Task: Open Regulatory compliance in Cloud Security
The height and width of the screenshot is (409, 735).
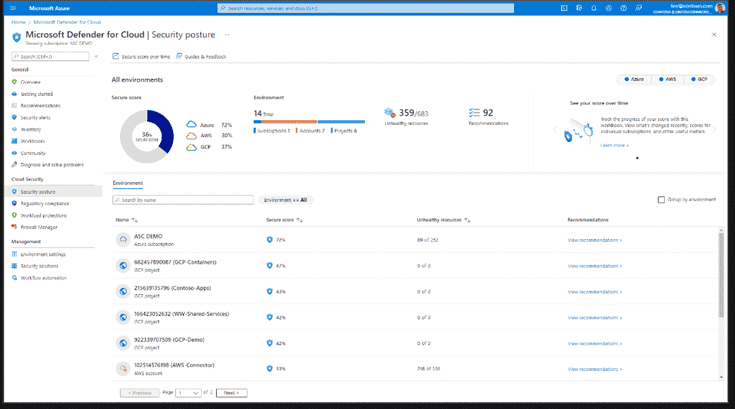Action: [45, 204]
